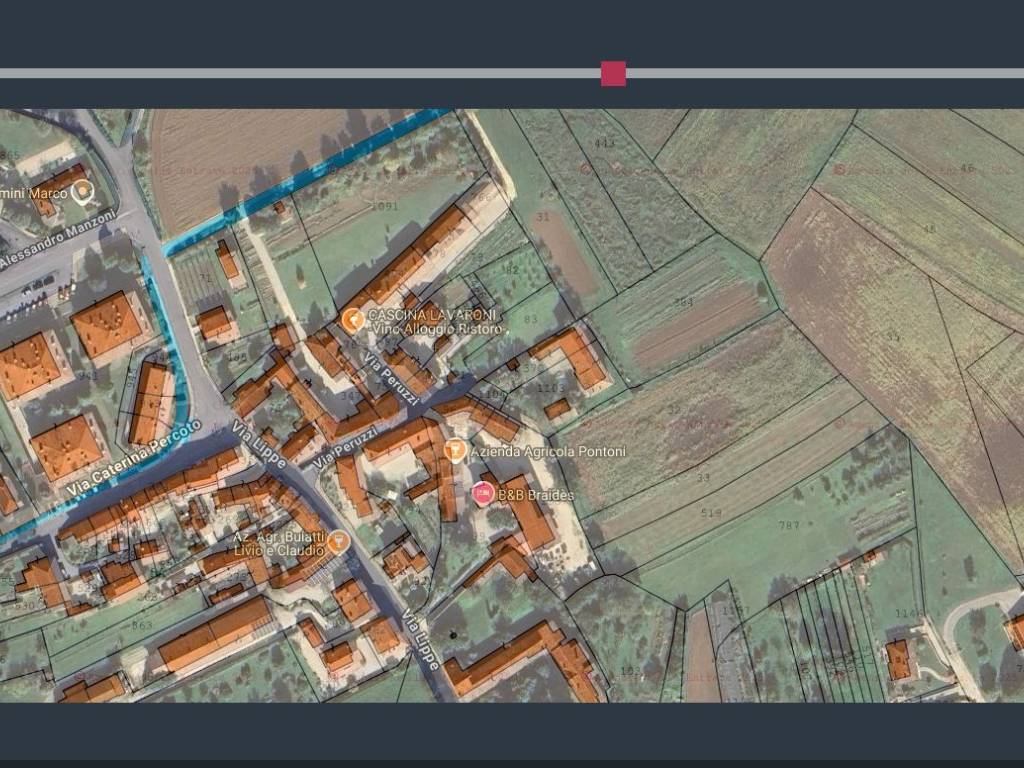Select parcel number 46 at top right
The width and height of the screenshot is (1024, 768).
click(966, 168)
